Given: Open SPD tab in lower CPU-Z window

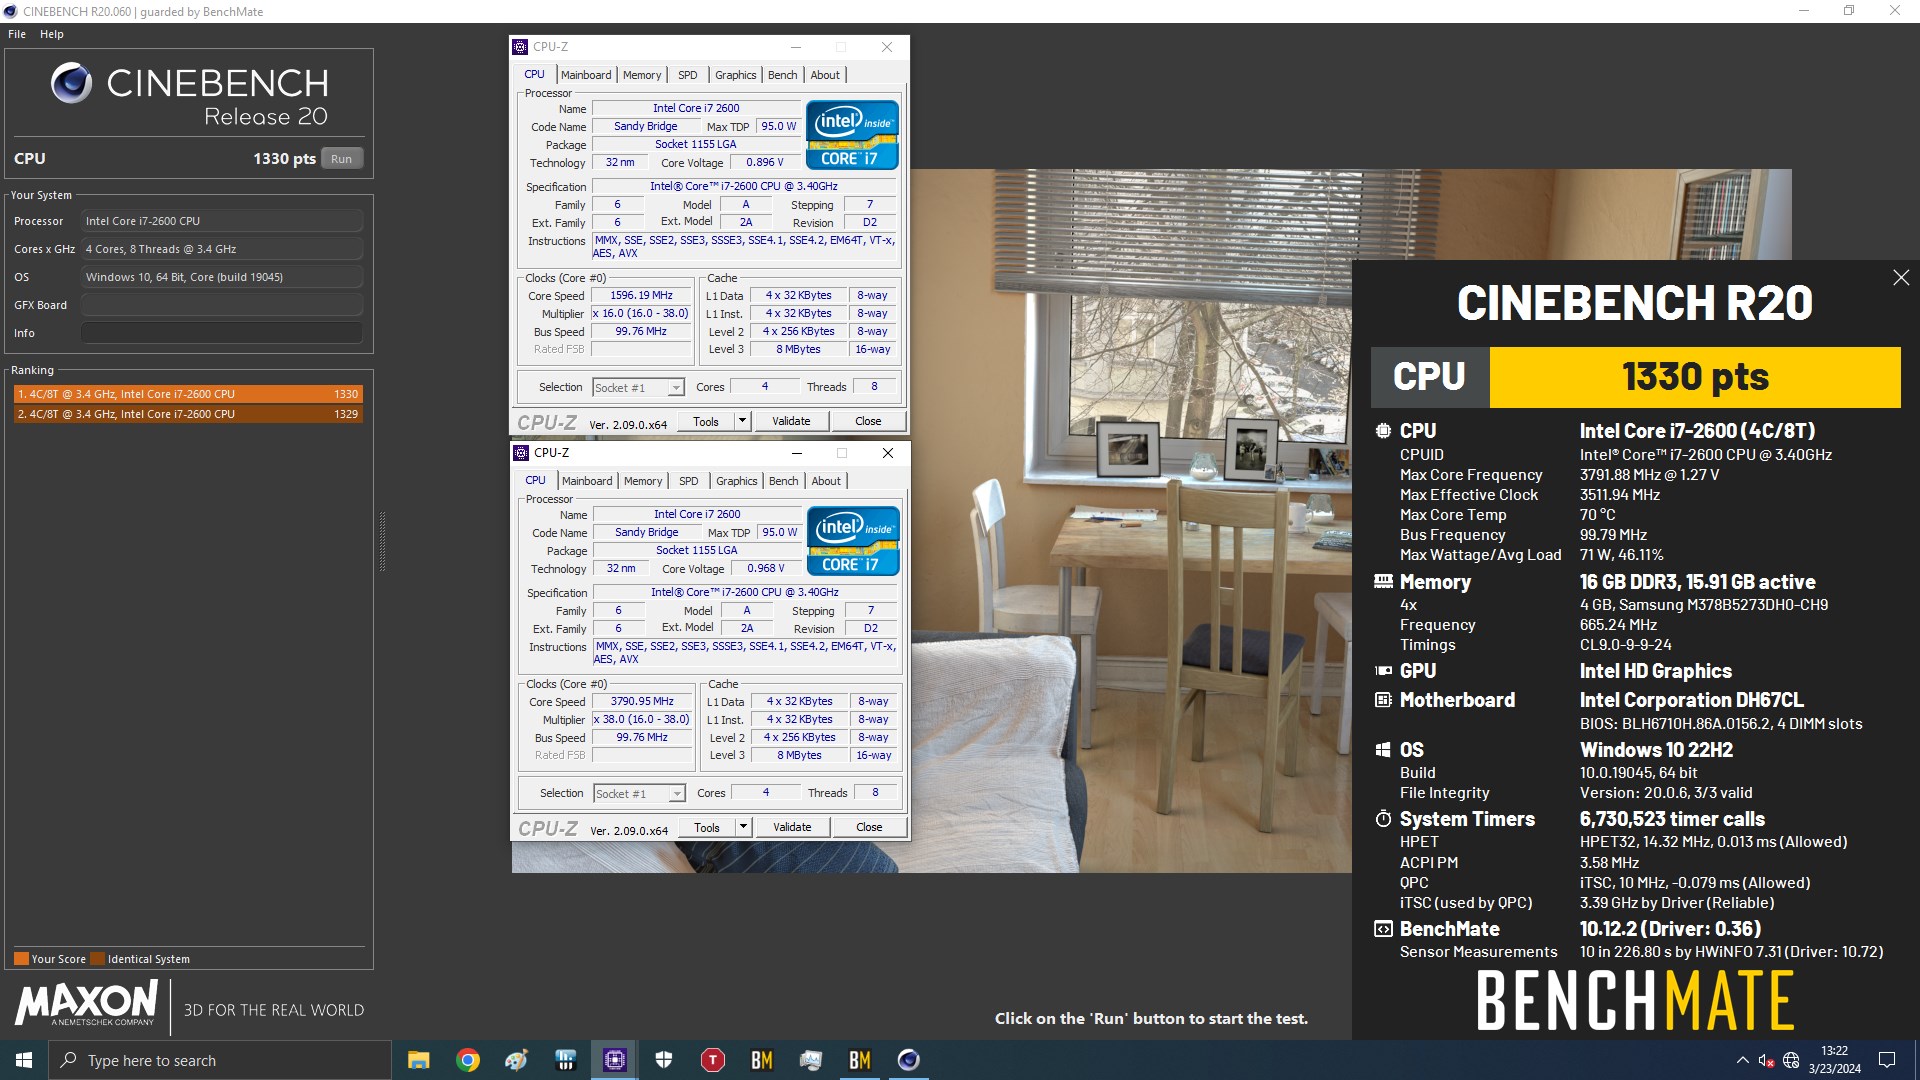Looking at the screenshot, I should [x=689, y=481].
